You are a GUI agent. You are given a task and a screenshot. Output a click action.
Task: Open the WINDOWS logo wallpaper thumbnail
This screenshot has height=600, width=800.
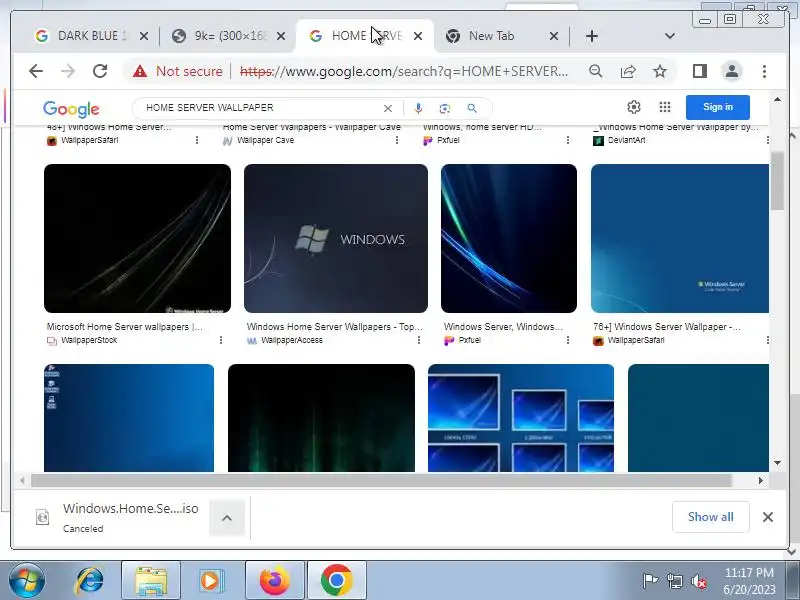tap(336, 238)
